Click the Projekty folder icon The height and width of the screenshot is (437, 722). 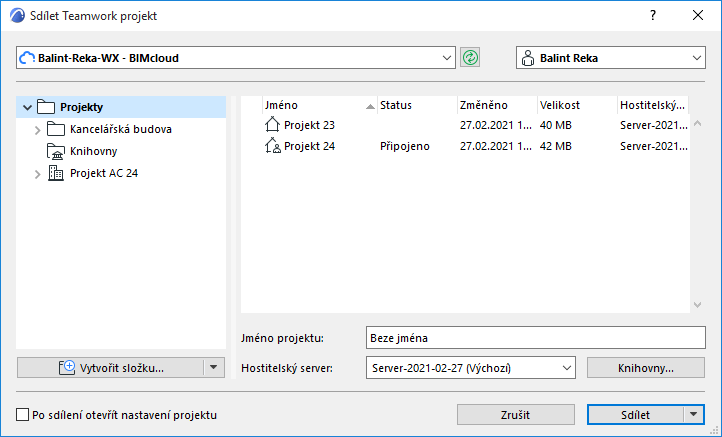[x=46, y=107]
